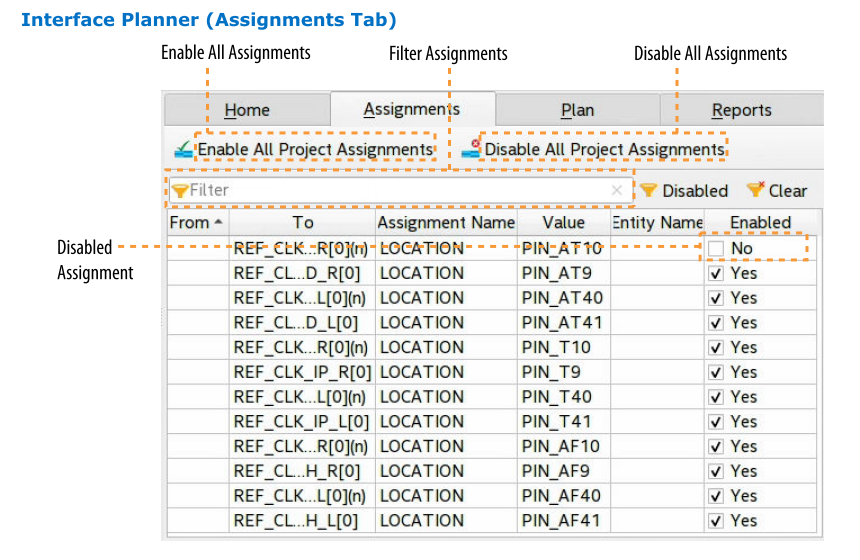
Task: Click the Disable All Project Assignments icon
Action: tap(471, 150)
